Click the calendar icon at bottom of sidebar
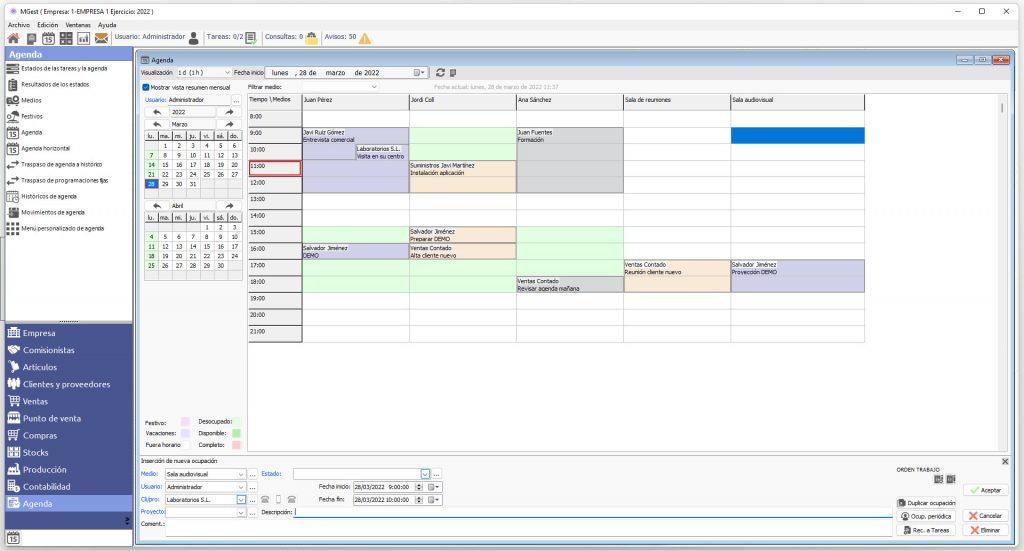Image resolution: width=1024 pixels, height=551 pixels. coord(13,539)
